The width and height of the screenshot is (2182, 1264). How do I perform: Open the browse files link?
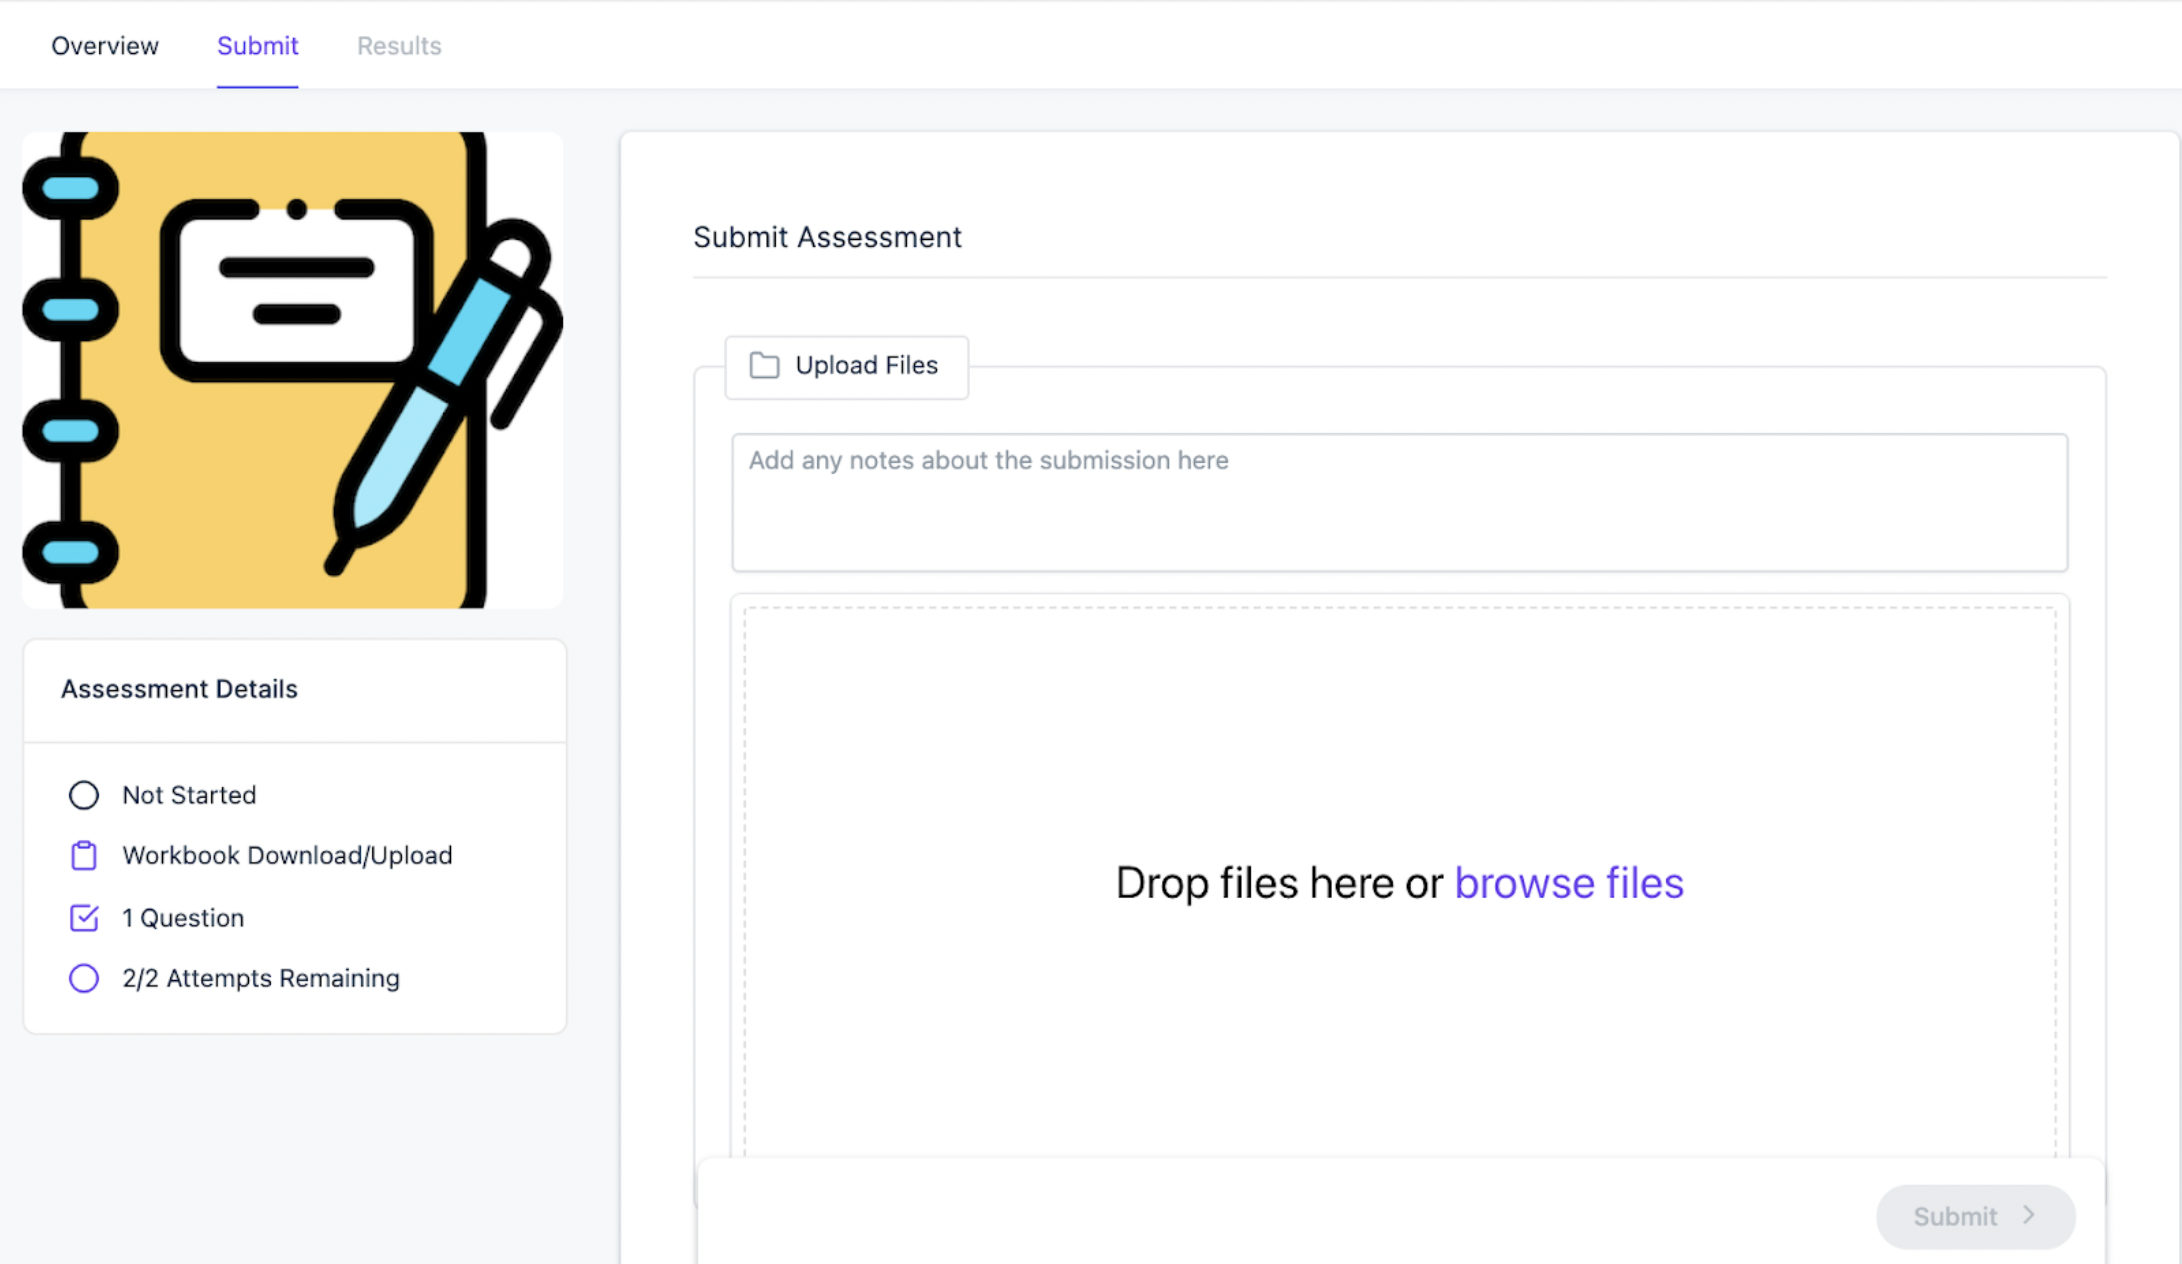(1569, 883)
